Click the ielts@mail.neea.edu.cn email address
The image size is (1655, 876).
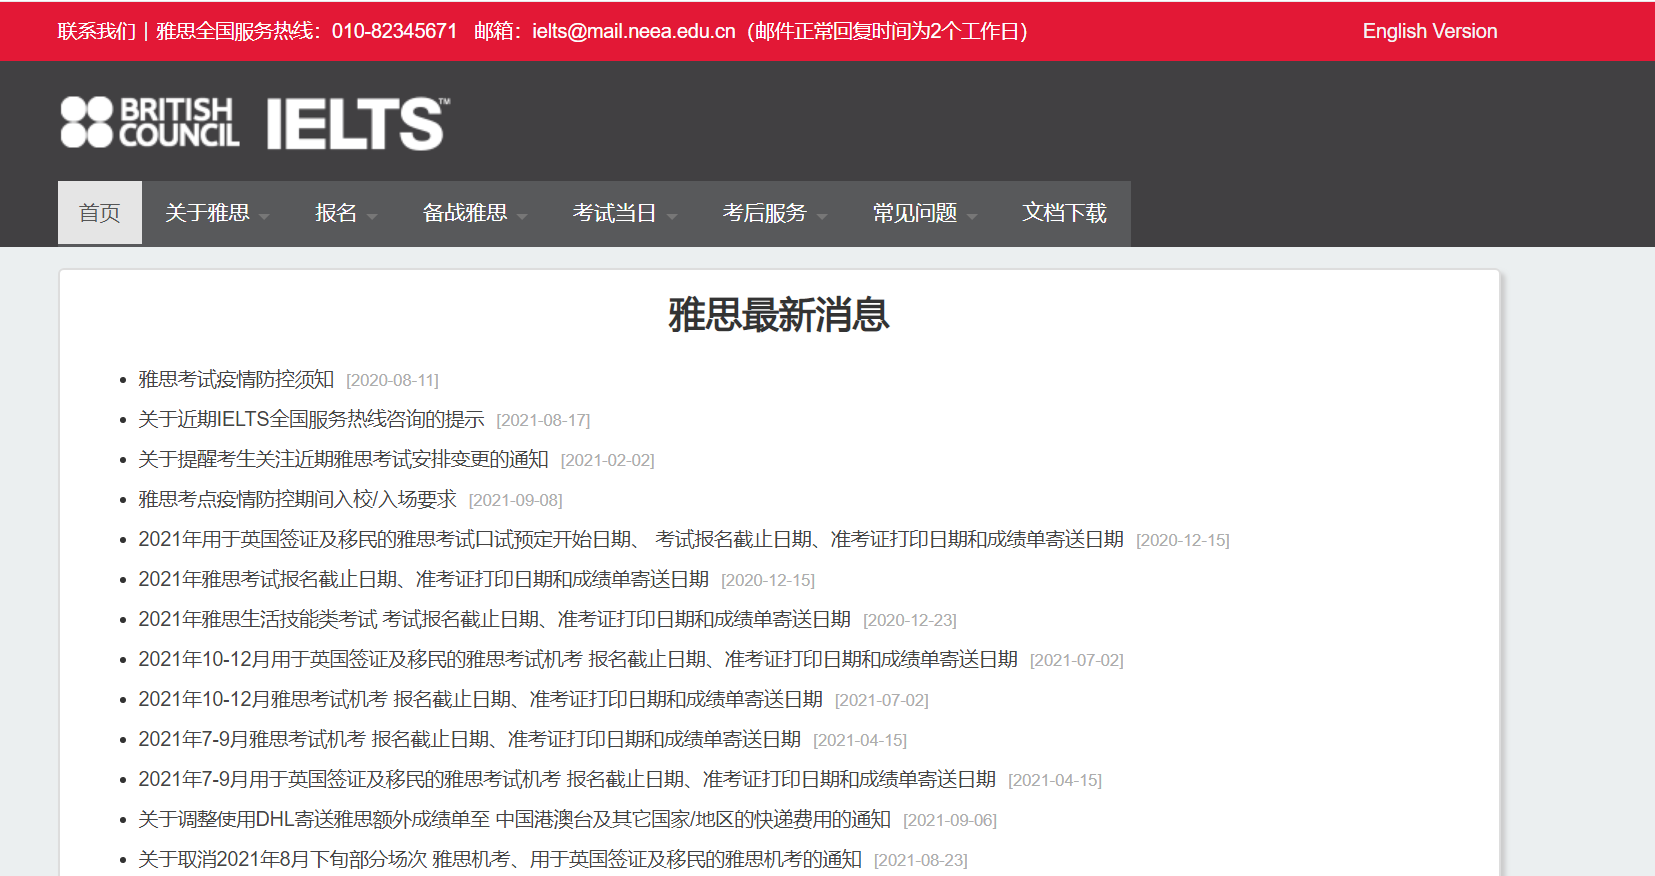point(633,31)
